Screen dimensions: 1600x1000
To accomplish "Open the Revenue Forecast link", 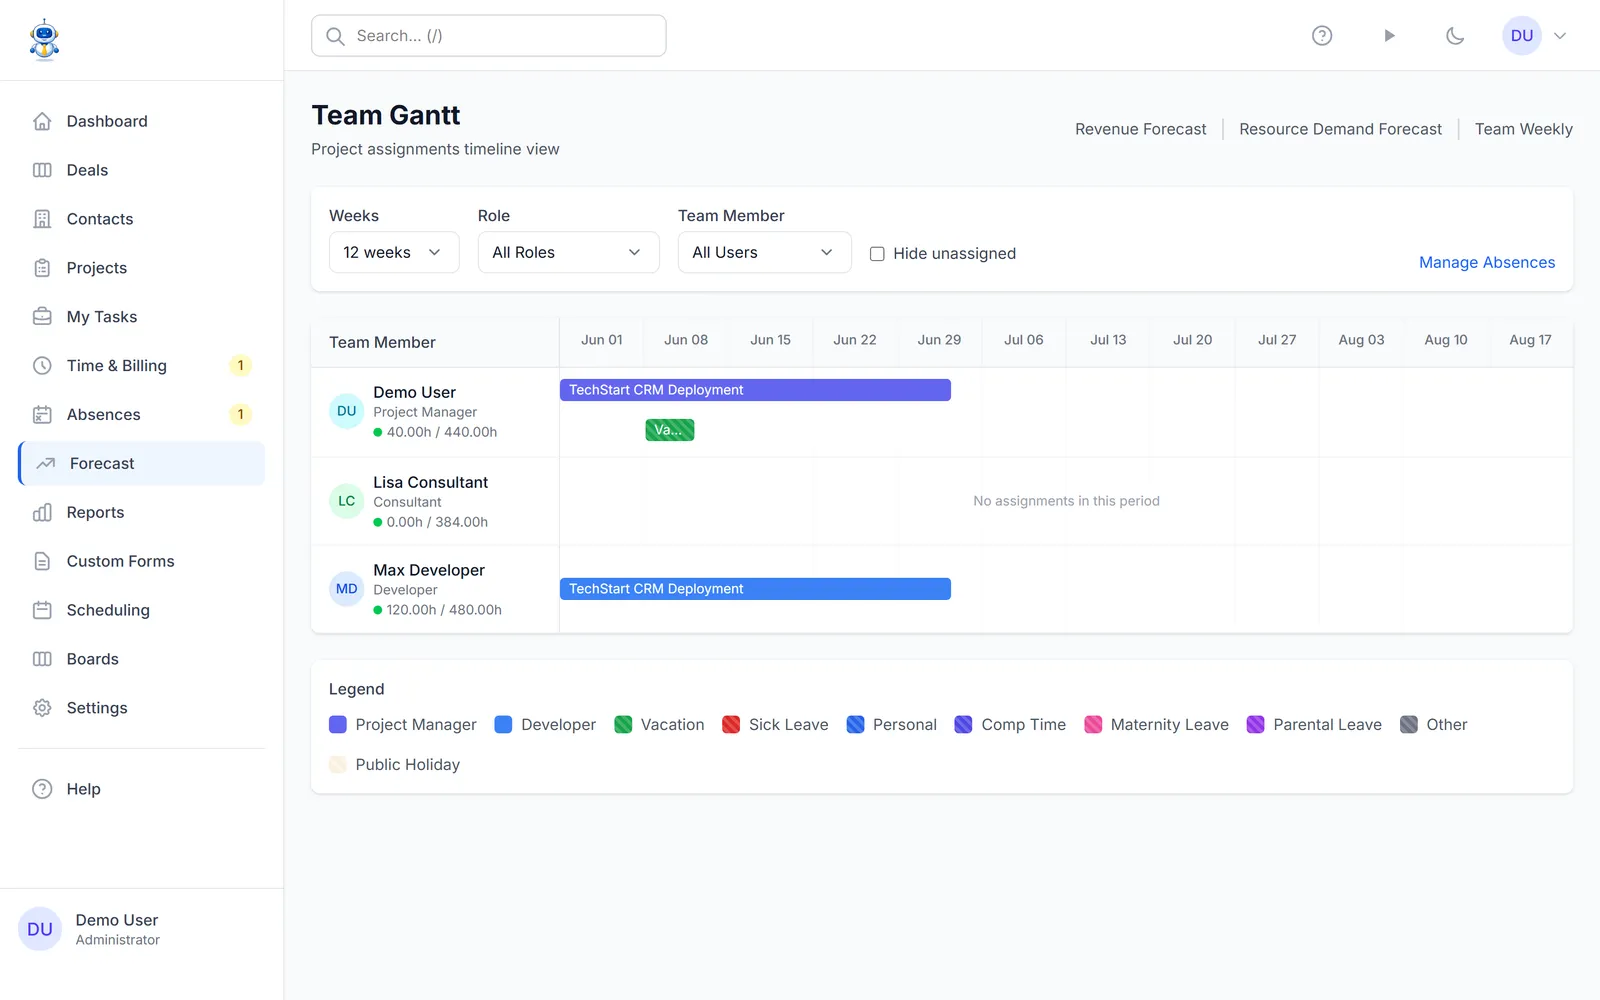I will tap(1140, 129).
